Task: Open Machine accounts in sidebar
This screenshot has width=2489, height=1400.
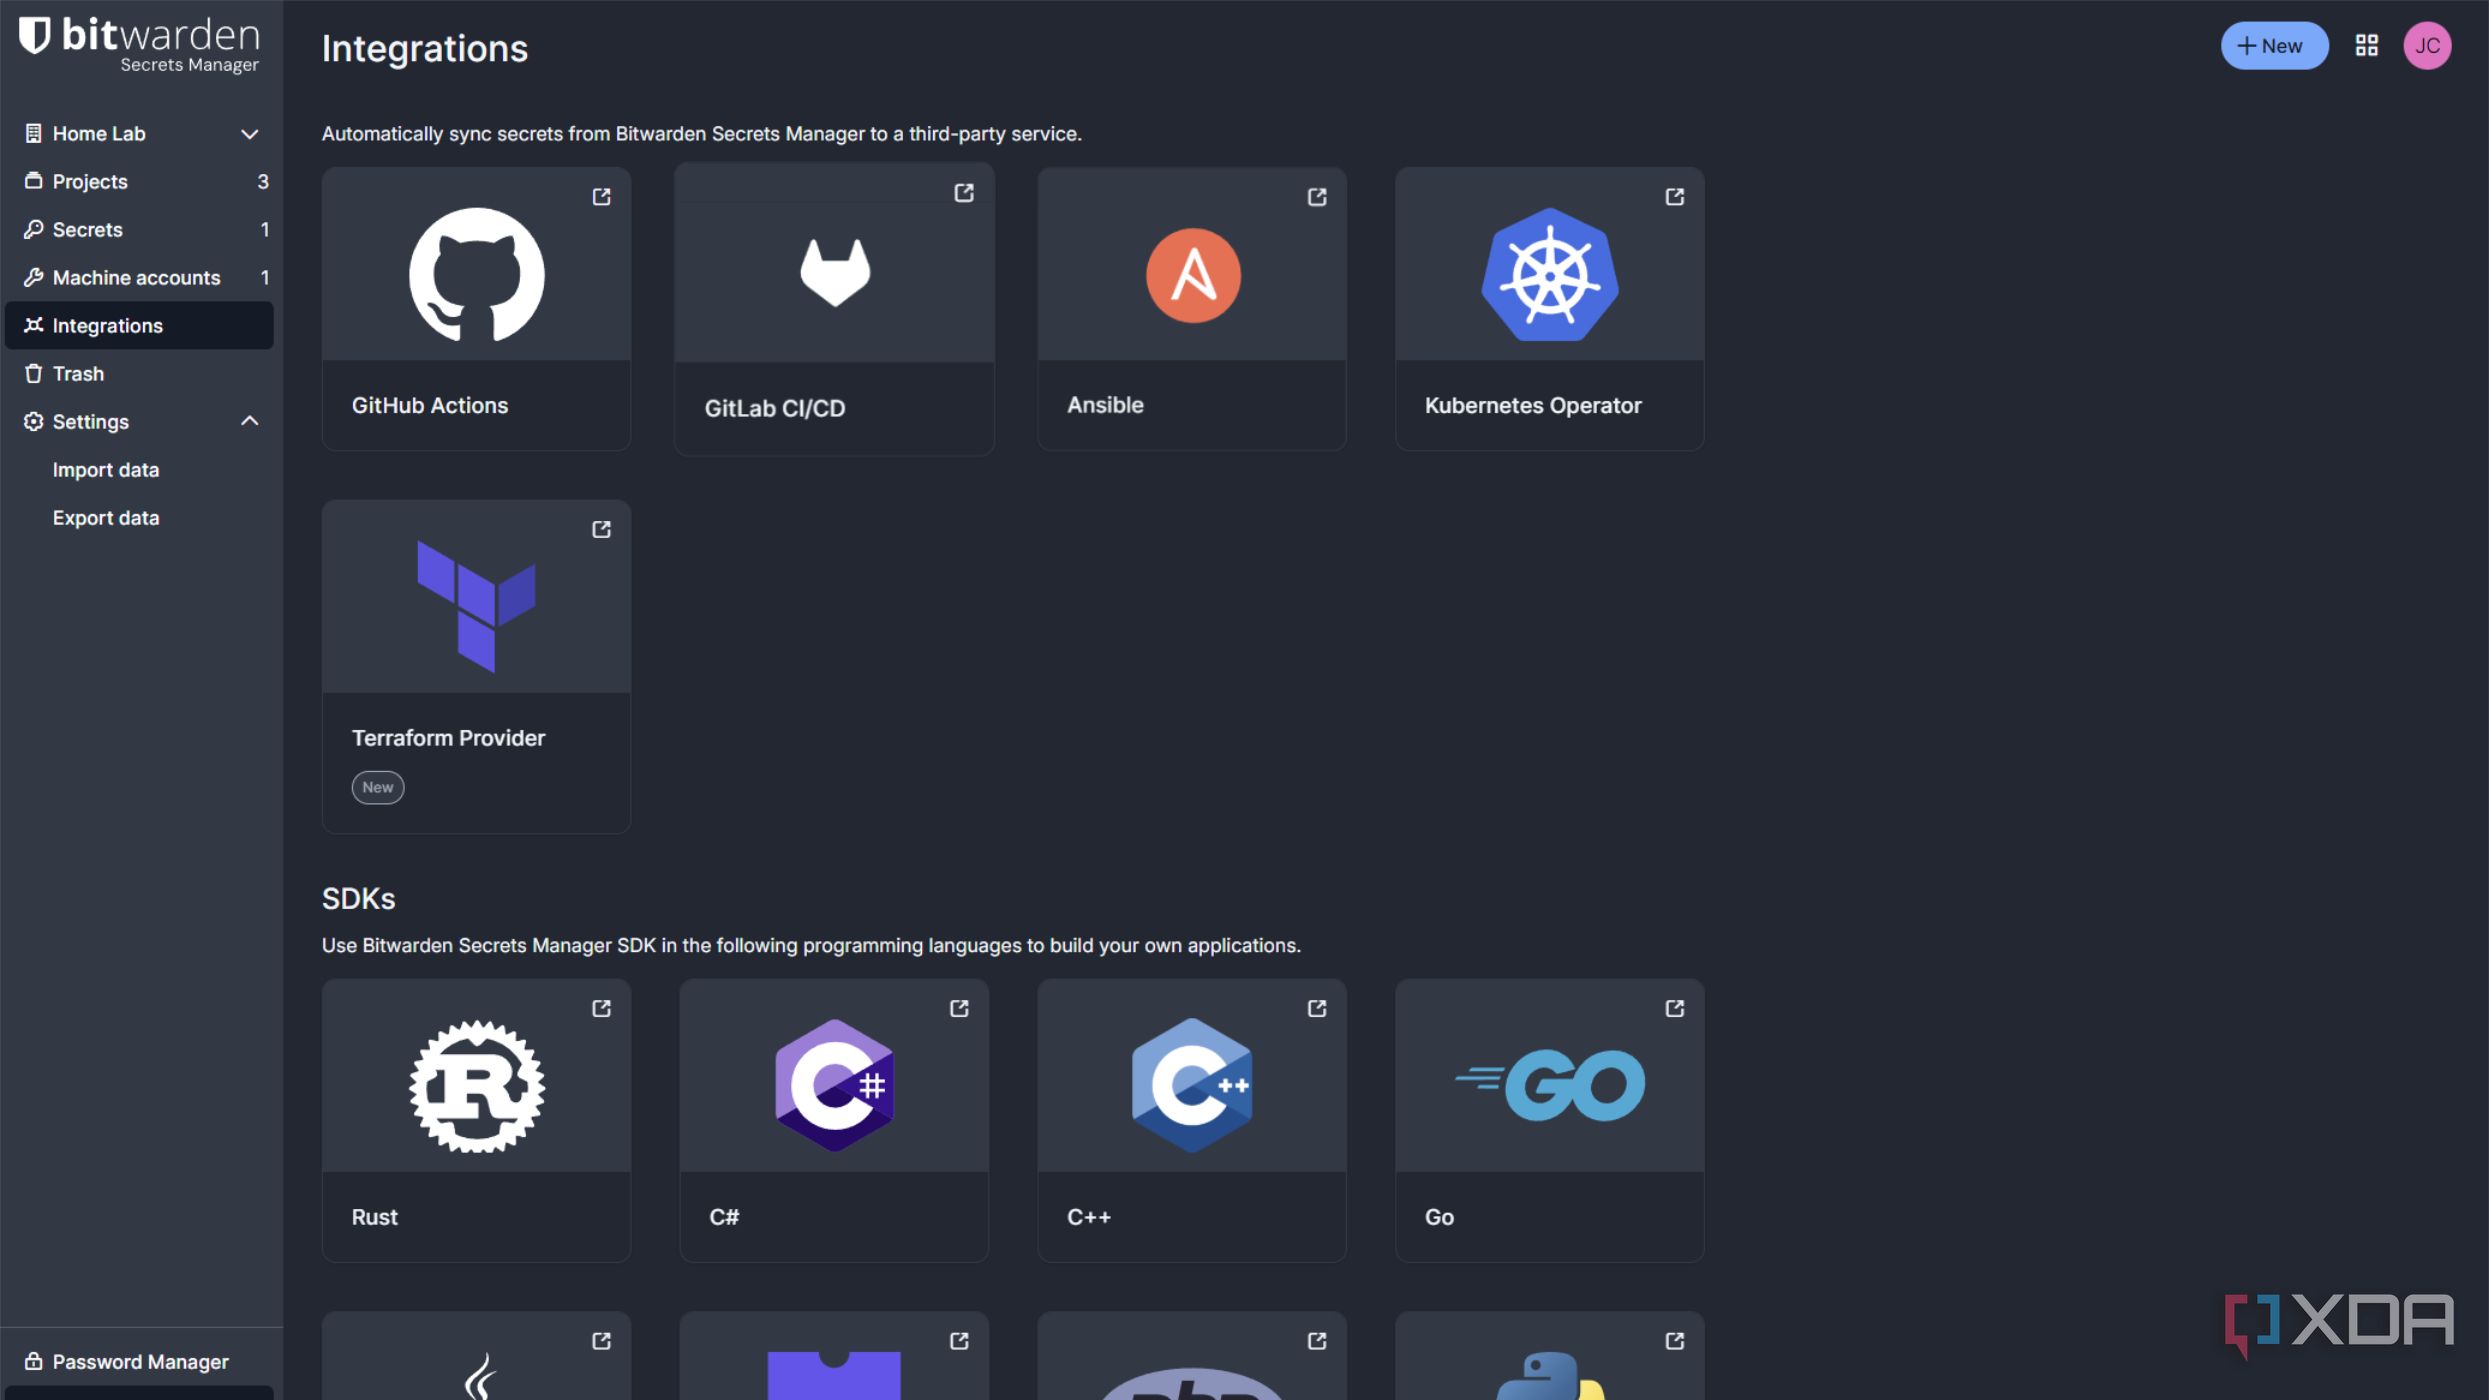Action: coord(136,278)
